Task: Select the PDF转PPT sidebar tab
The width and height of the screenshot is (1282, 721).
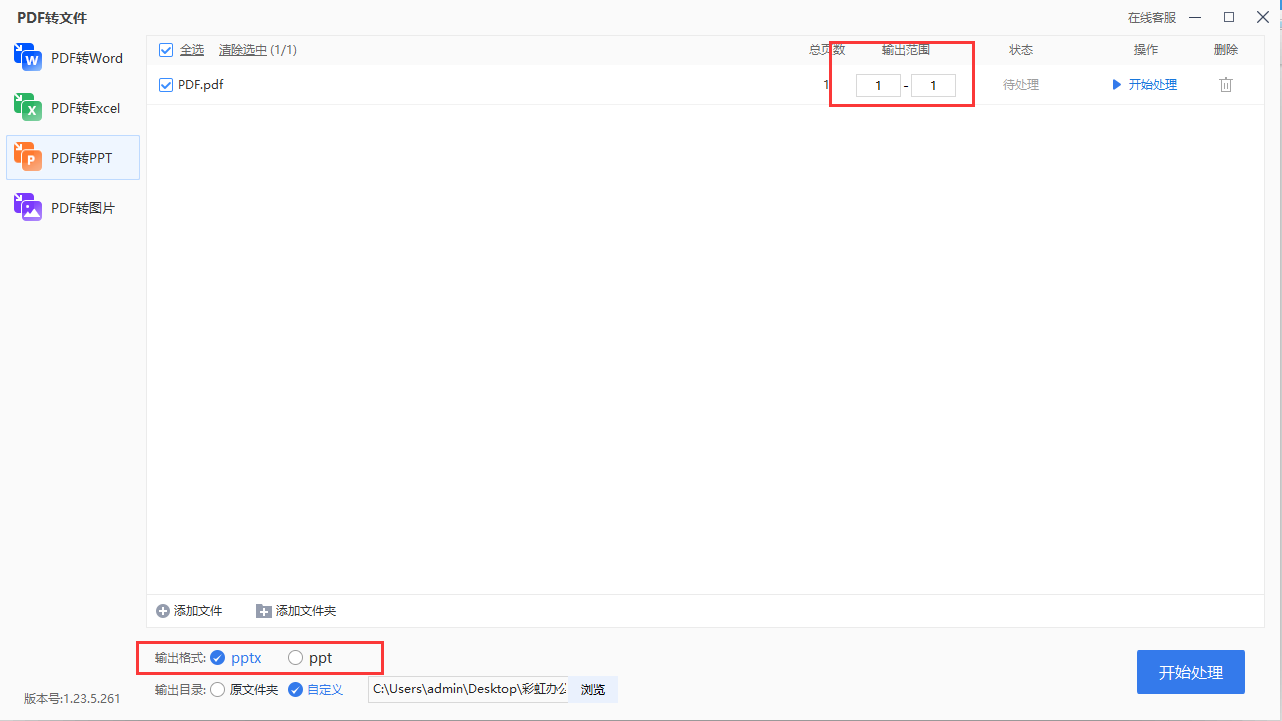Action: tap(72, 158)
